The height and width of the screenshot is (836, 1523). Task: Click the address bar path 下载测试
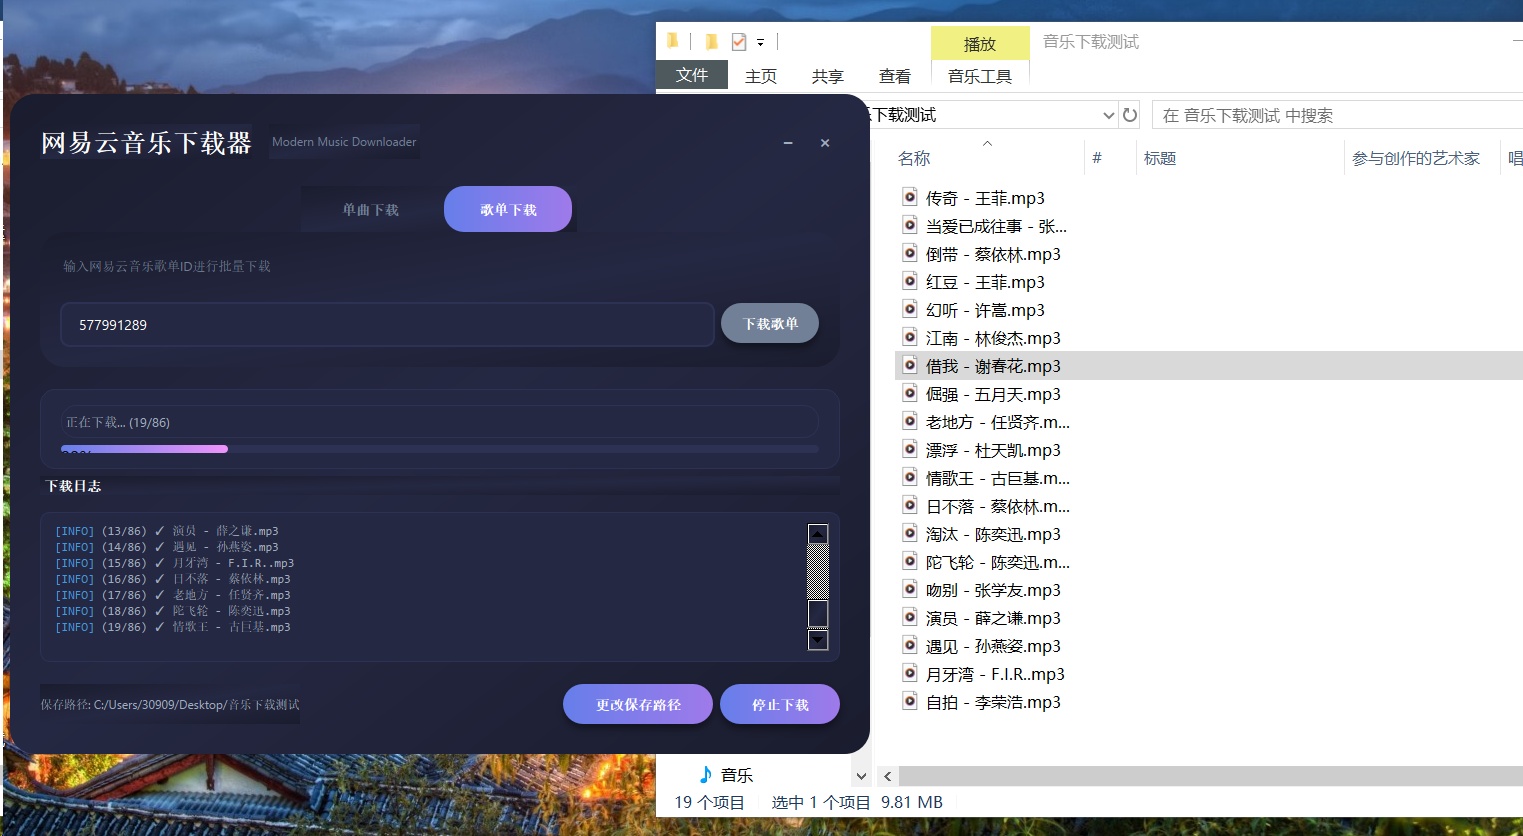click(904, 115)
